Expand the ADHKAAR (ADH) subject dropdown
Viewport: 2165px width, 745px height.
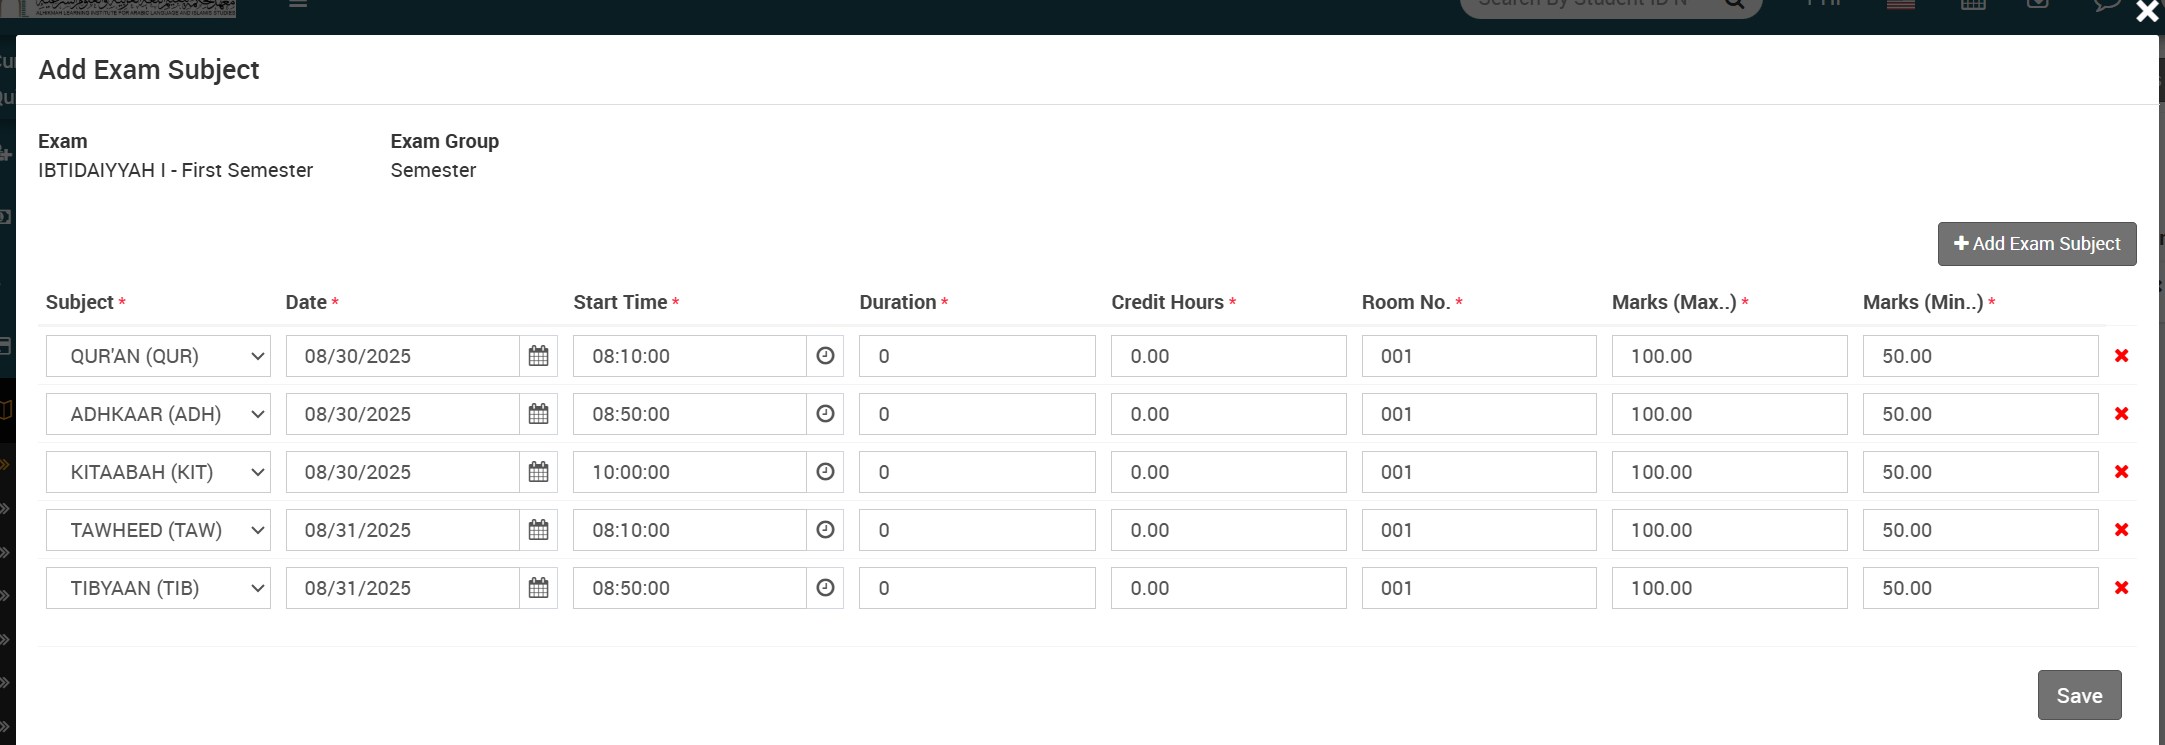(158, 414)
